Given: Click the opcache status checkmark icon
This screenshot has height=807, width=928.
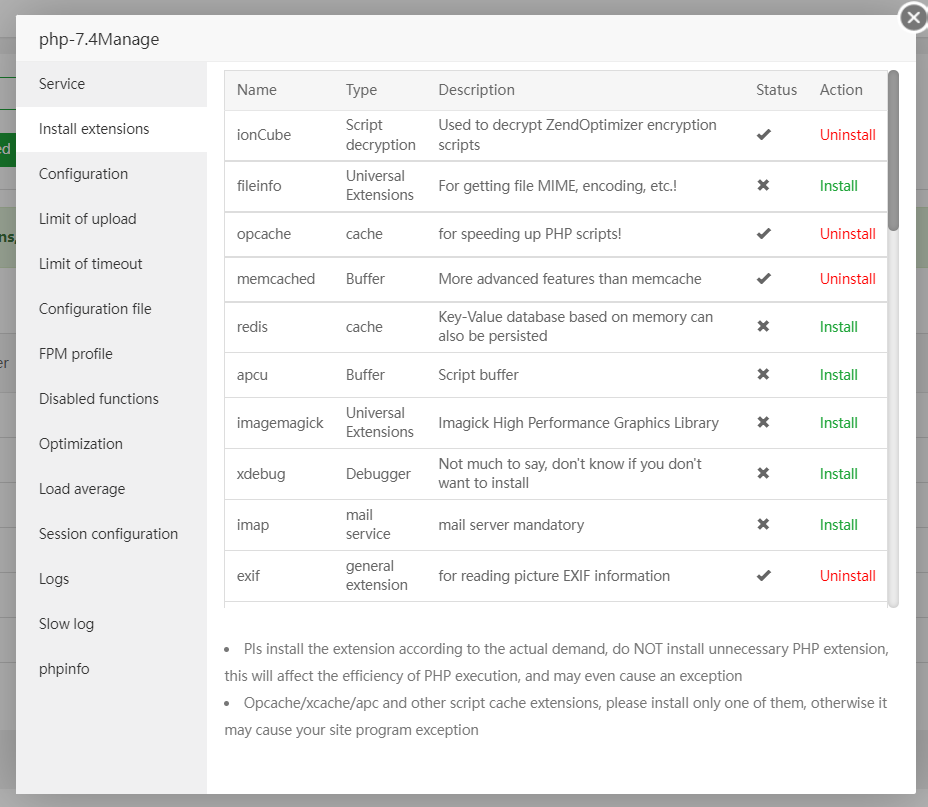Looking at the screenshot, I should [x=764, y=234].
